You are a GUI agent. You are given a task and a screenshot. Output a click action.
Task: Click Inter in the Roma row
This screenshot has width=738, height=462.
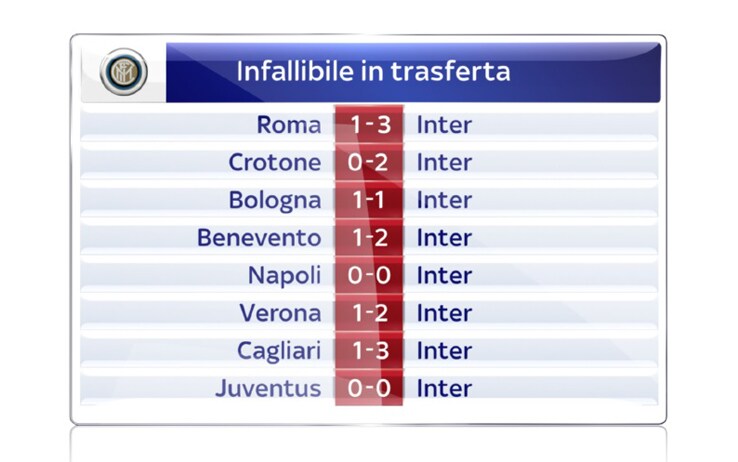pos(444,125)
